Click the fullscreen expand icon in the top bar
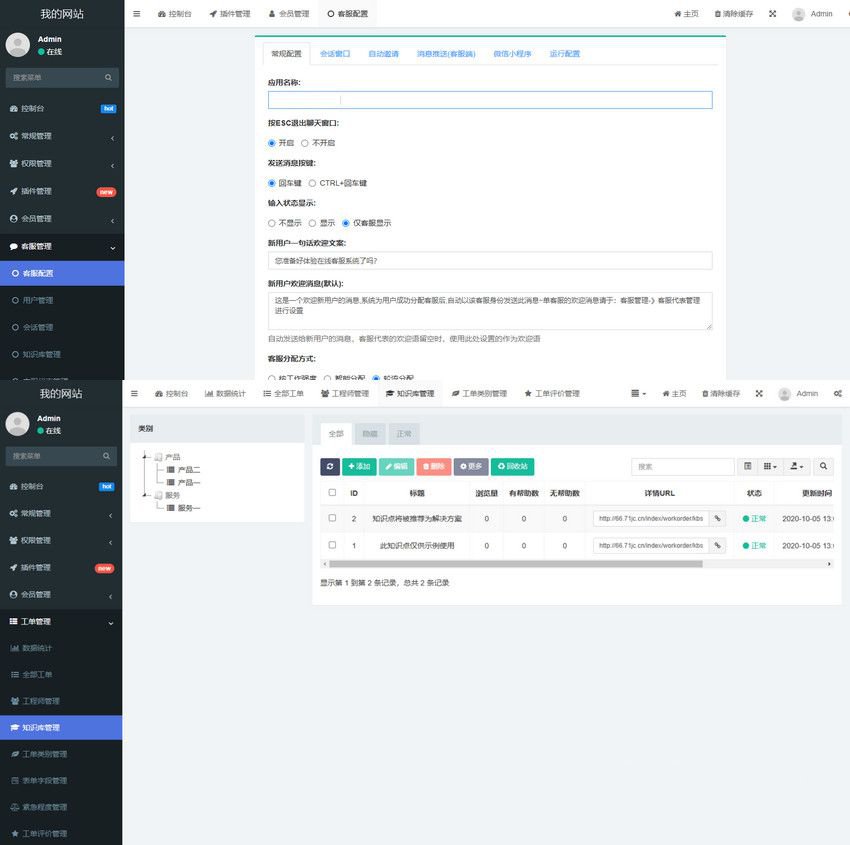Viewport: 850px width, 845px height. pyautogui.click(x=759, y=394)
